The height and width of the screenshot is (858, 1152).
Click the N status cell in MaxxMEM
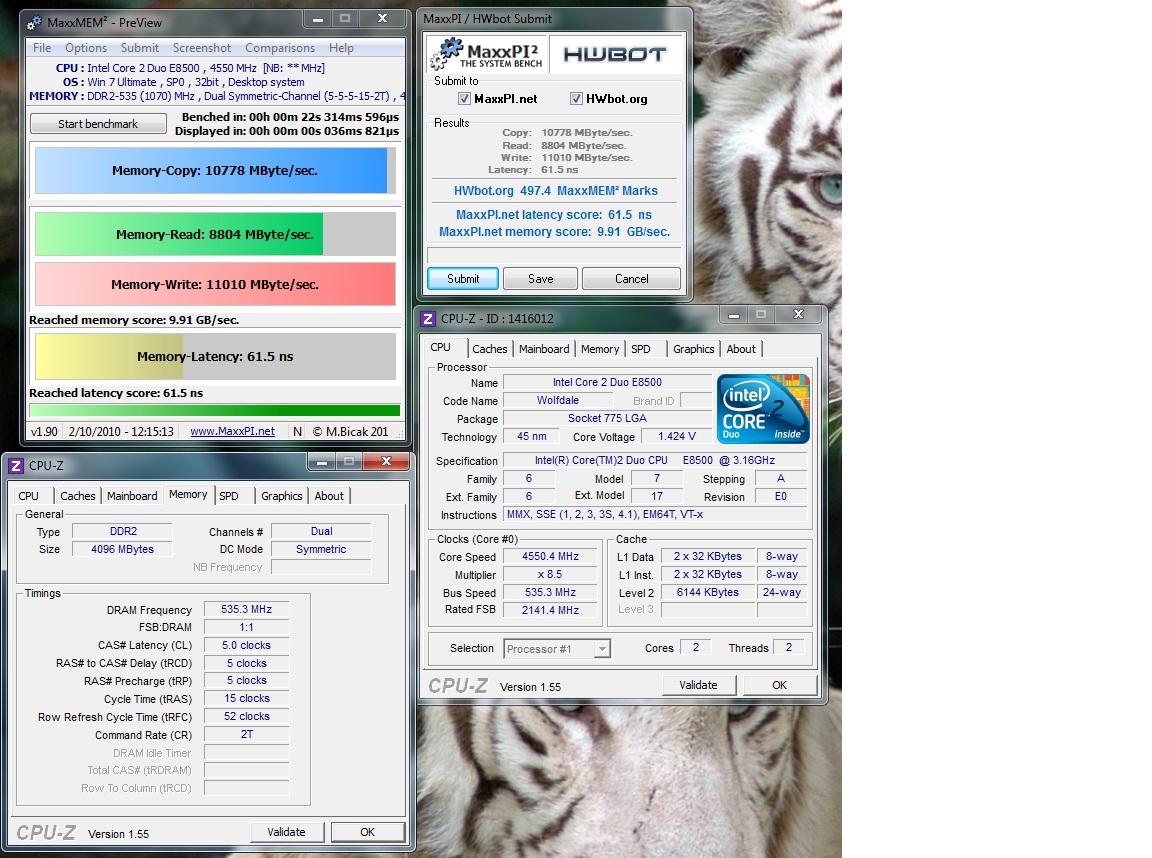[x=297, y=431]
